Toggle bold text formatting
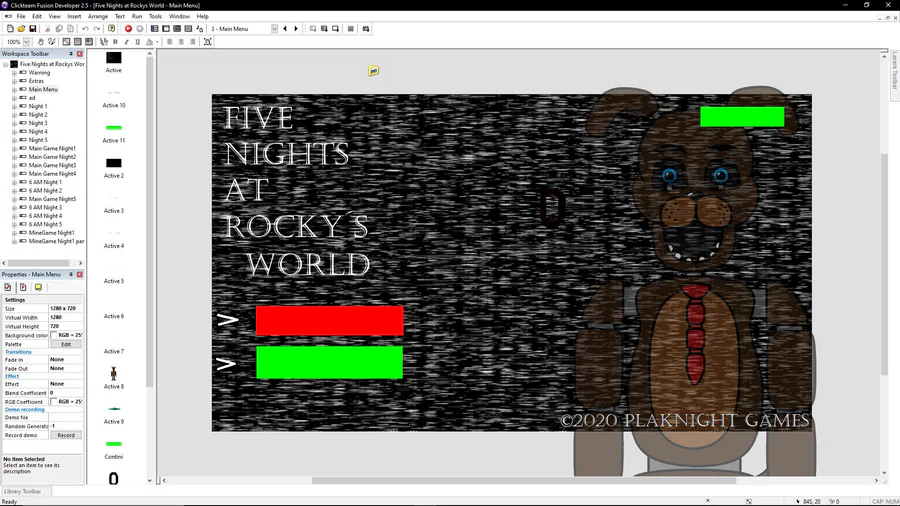900x506 pixels. click(115, 42)
